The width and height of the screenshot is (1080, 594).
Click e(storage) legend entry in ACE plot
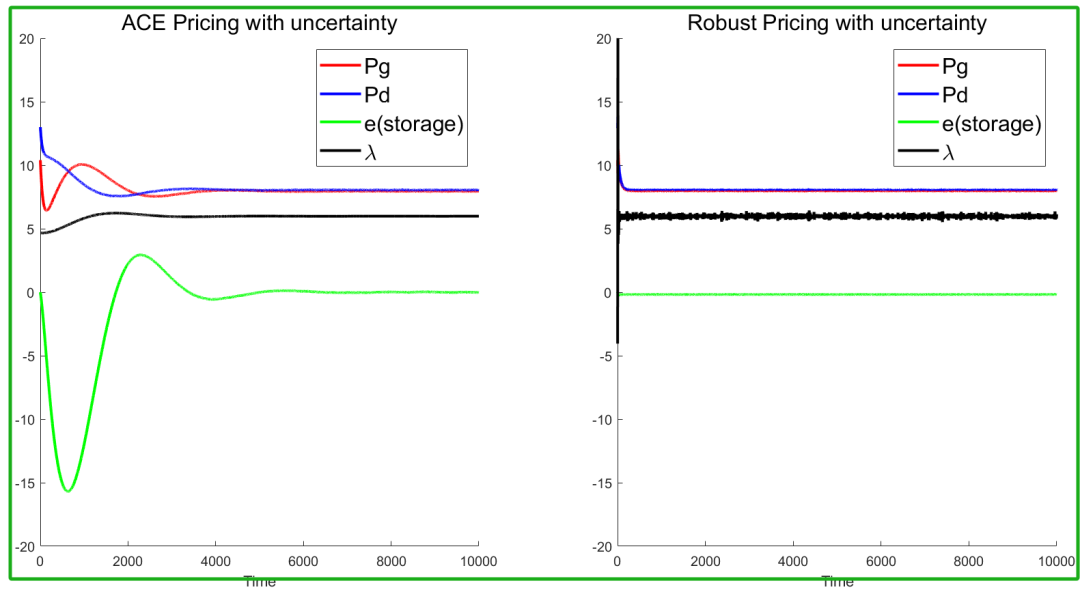[x=413, y=124]
